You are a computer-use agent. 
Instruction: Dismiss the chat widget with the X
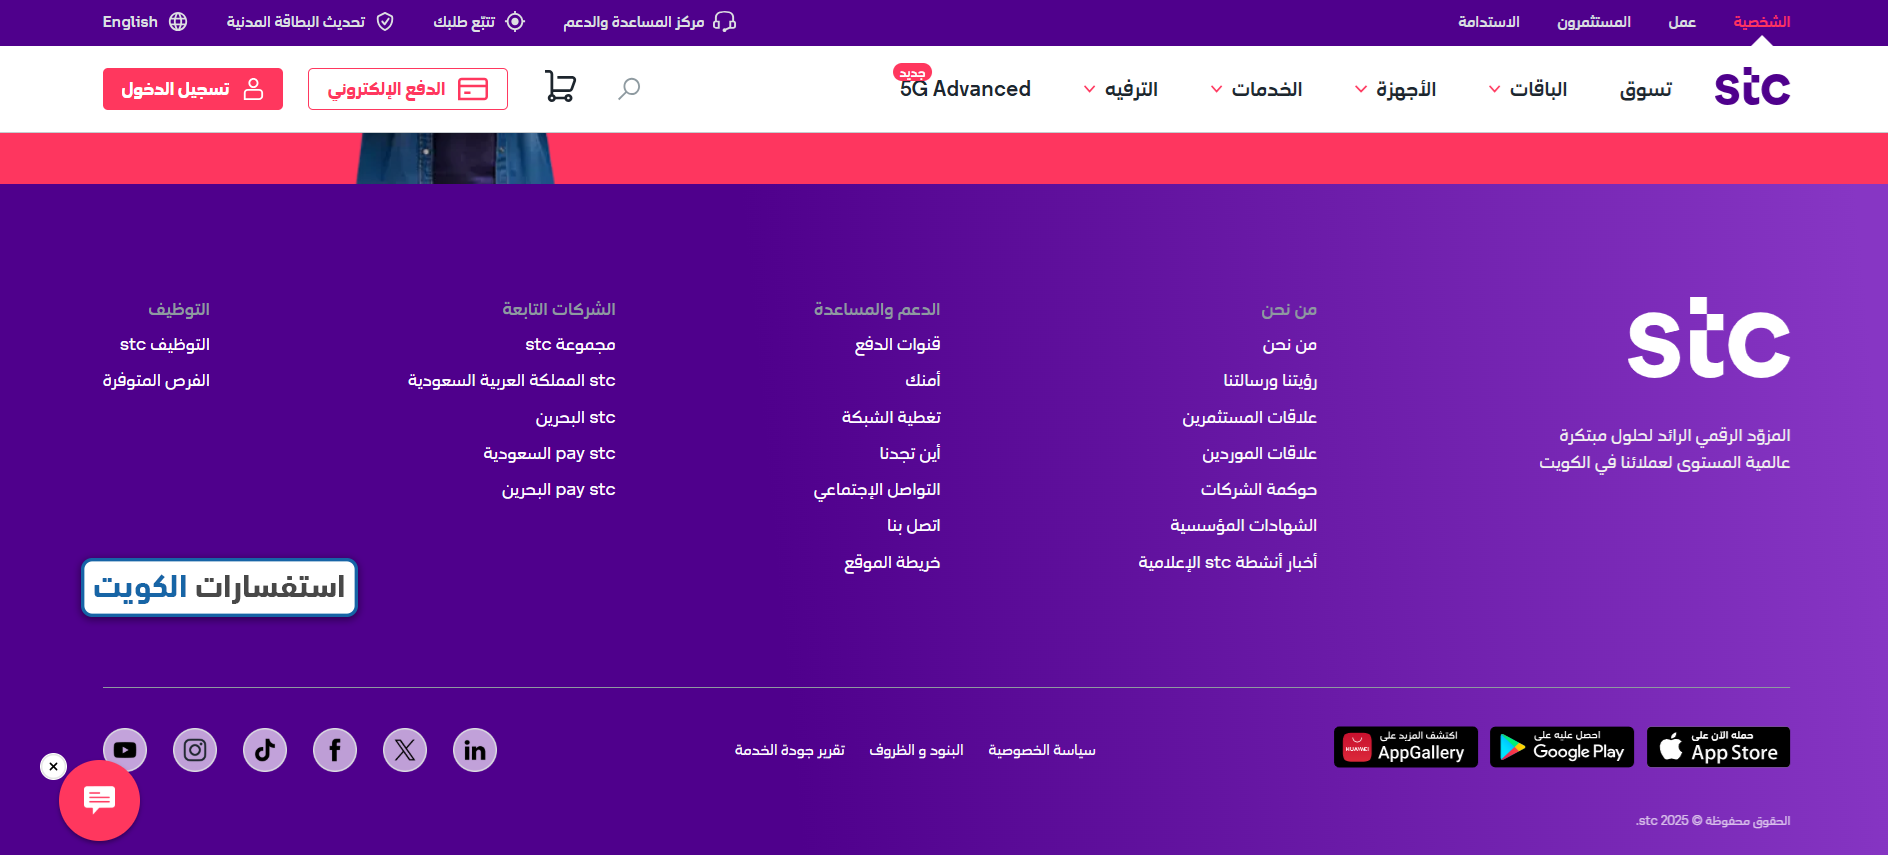[54, 767]
